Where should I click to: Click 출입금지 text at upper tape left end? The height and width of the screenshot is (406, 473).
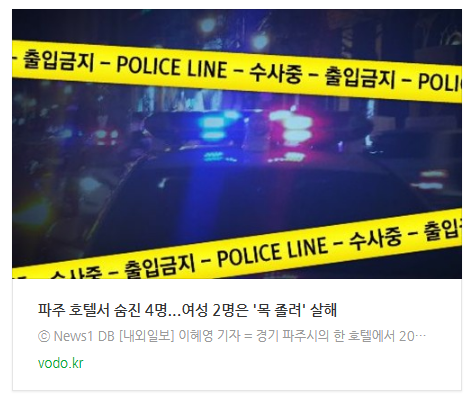[58, 60]
